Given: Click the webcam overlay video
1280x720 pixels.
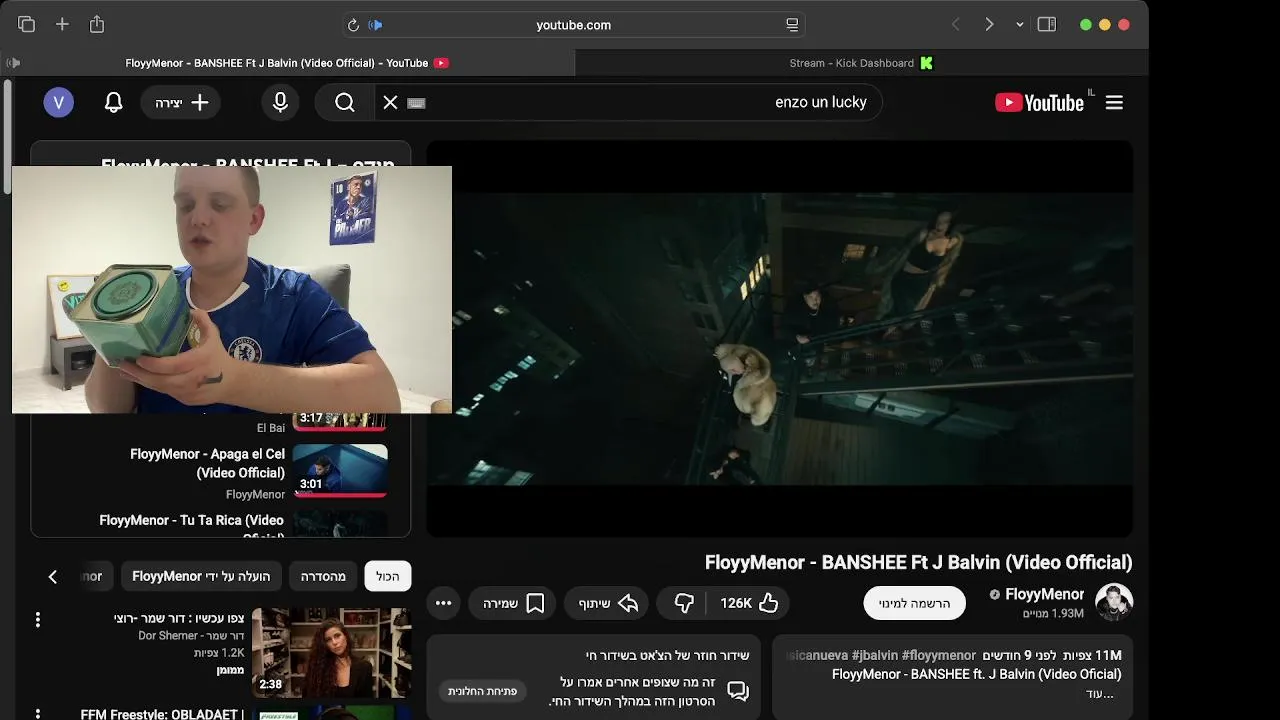Looking at the screenshot, I should pyautogui.click(x=232, y=289).
